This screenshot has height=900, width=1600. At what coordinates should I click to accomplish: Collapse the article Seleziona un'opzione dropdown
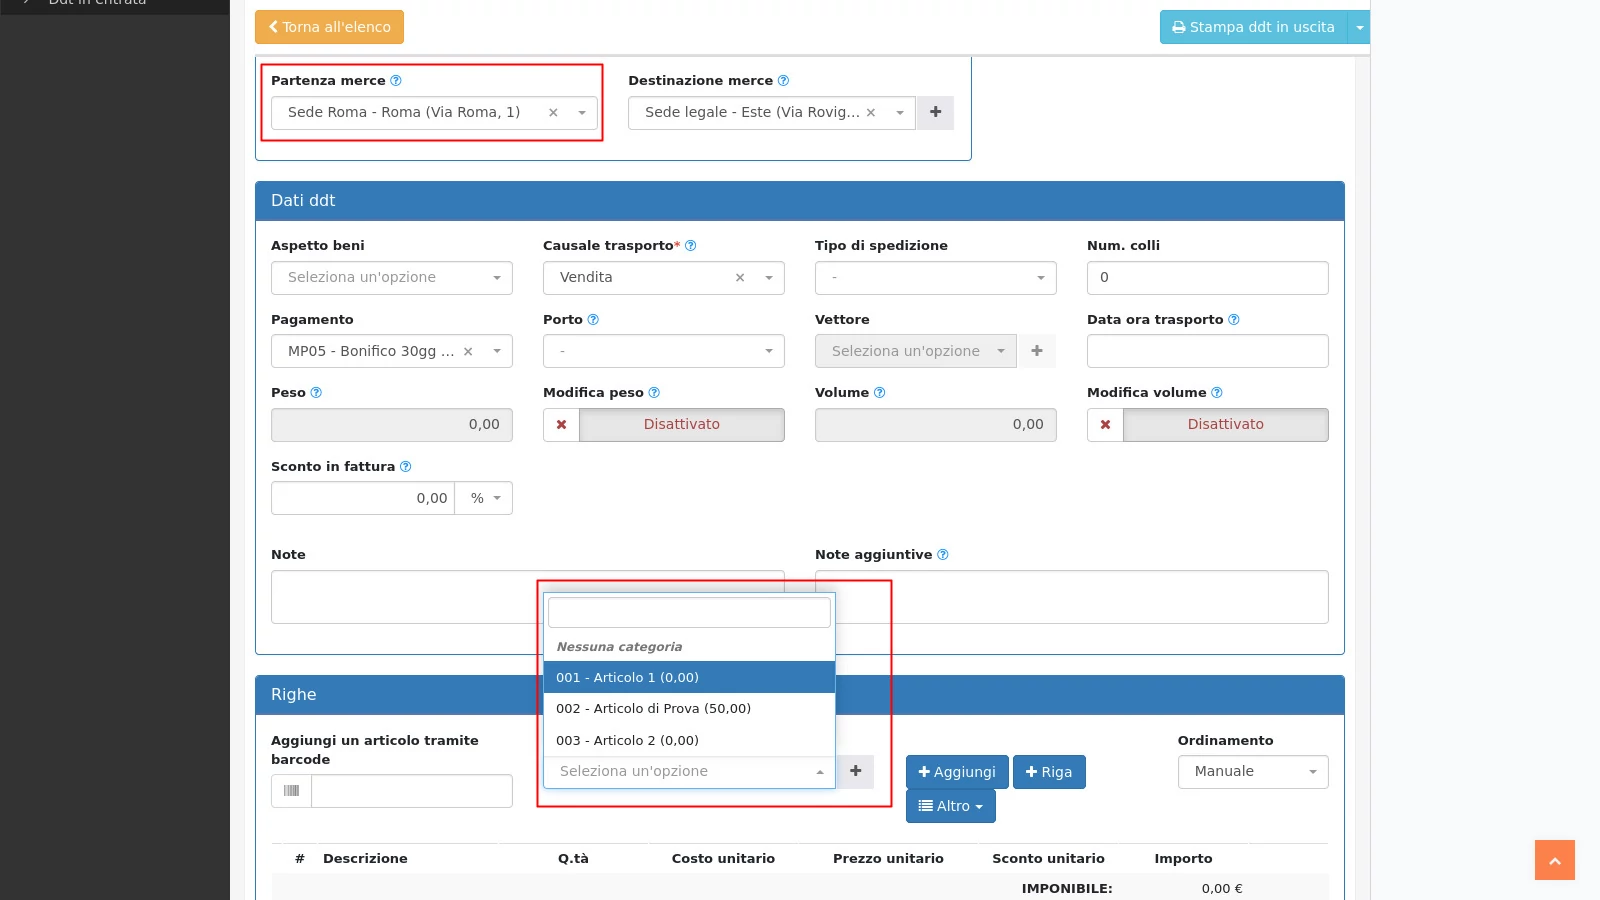(689, 772)
